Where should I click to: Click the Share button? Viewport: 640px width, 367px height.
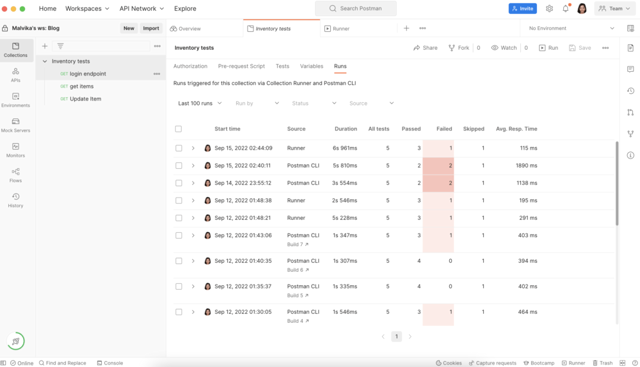[x=425, y=48]
